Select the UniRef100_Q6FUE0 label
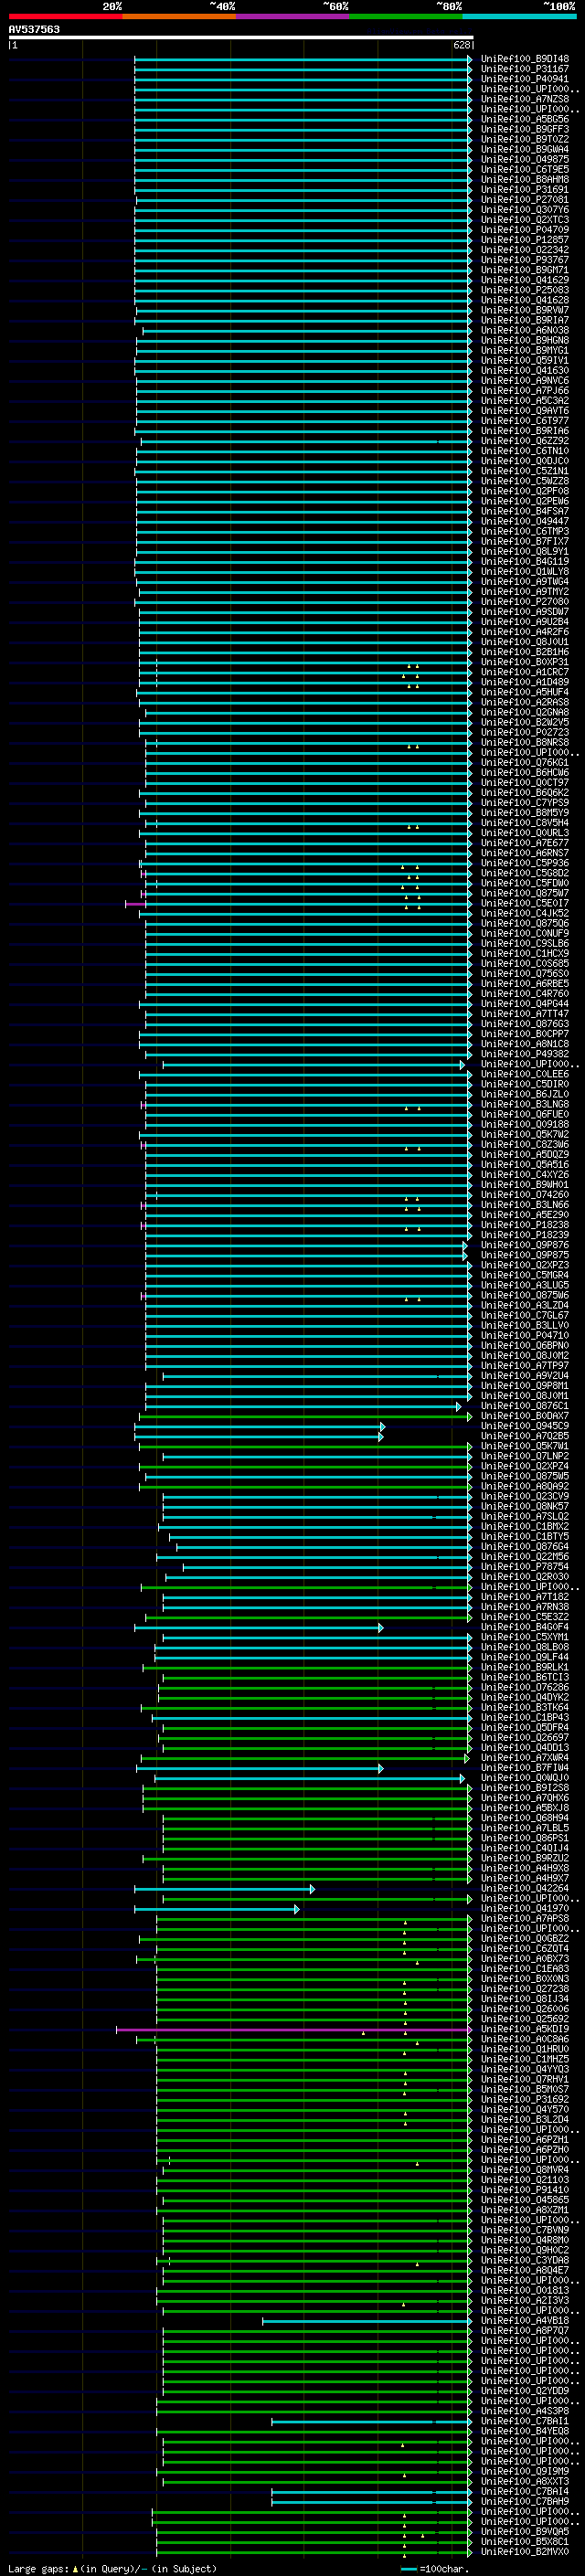Screen dimensions: 585x2576 point(525,1114)
